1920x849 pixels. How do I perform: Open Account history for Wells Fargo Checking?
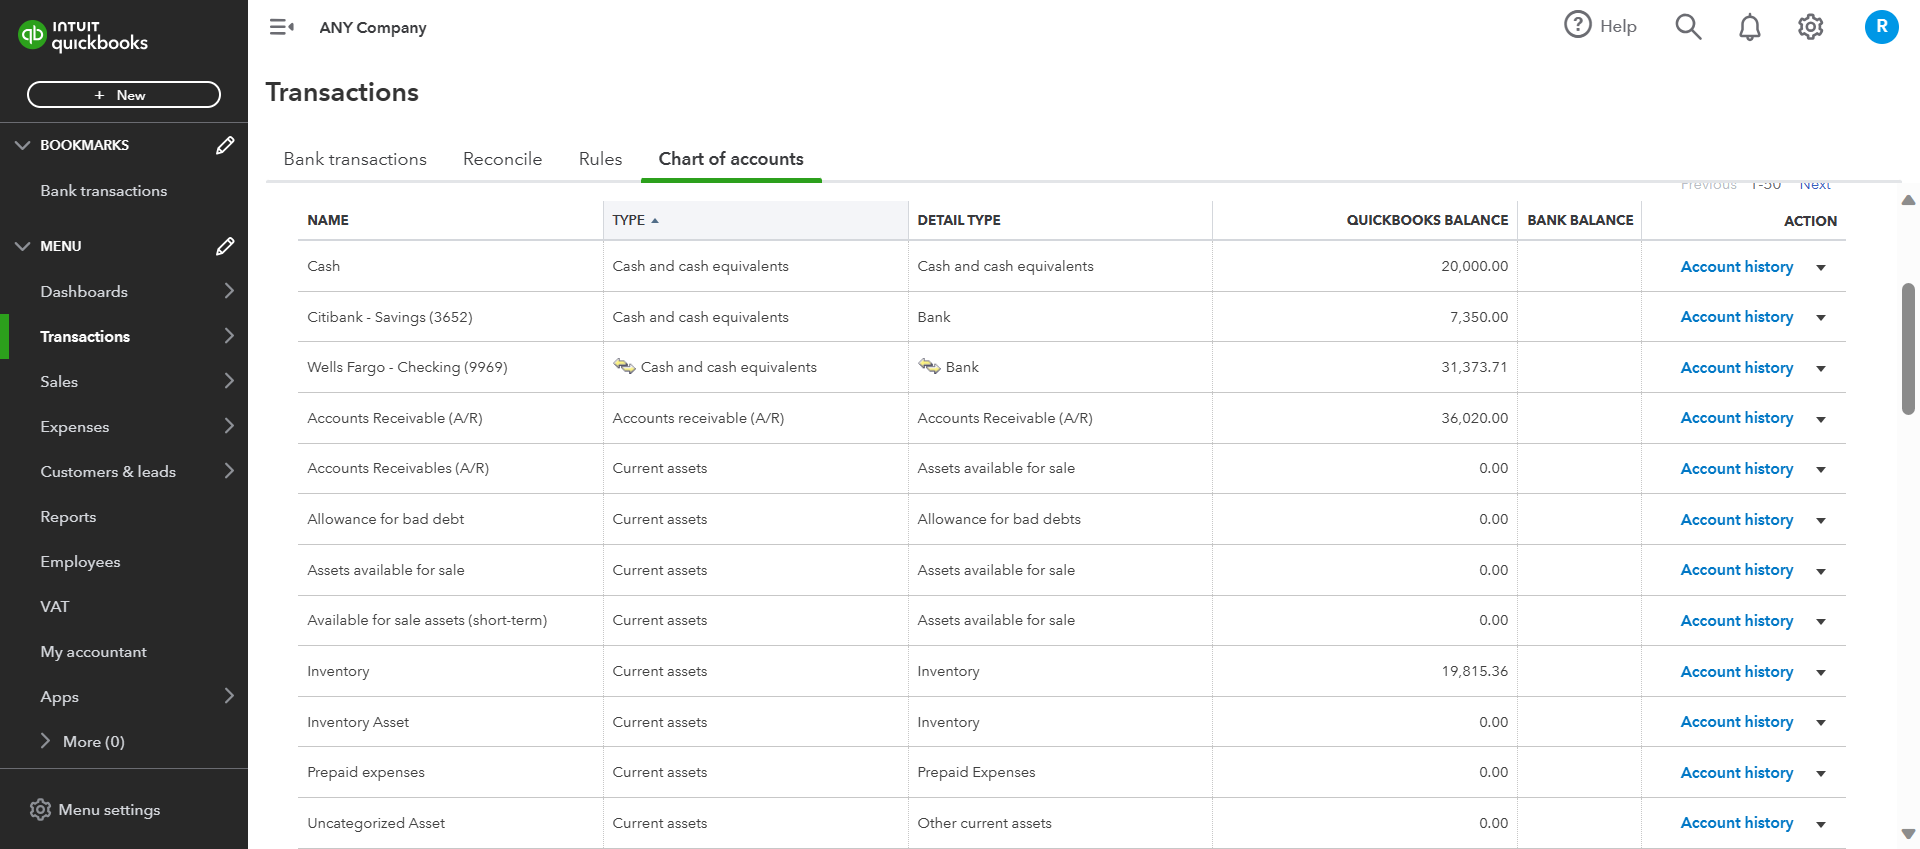1736,368
